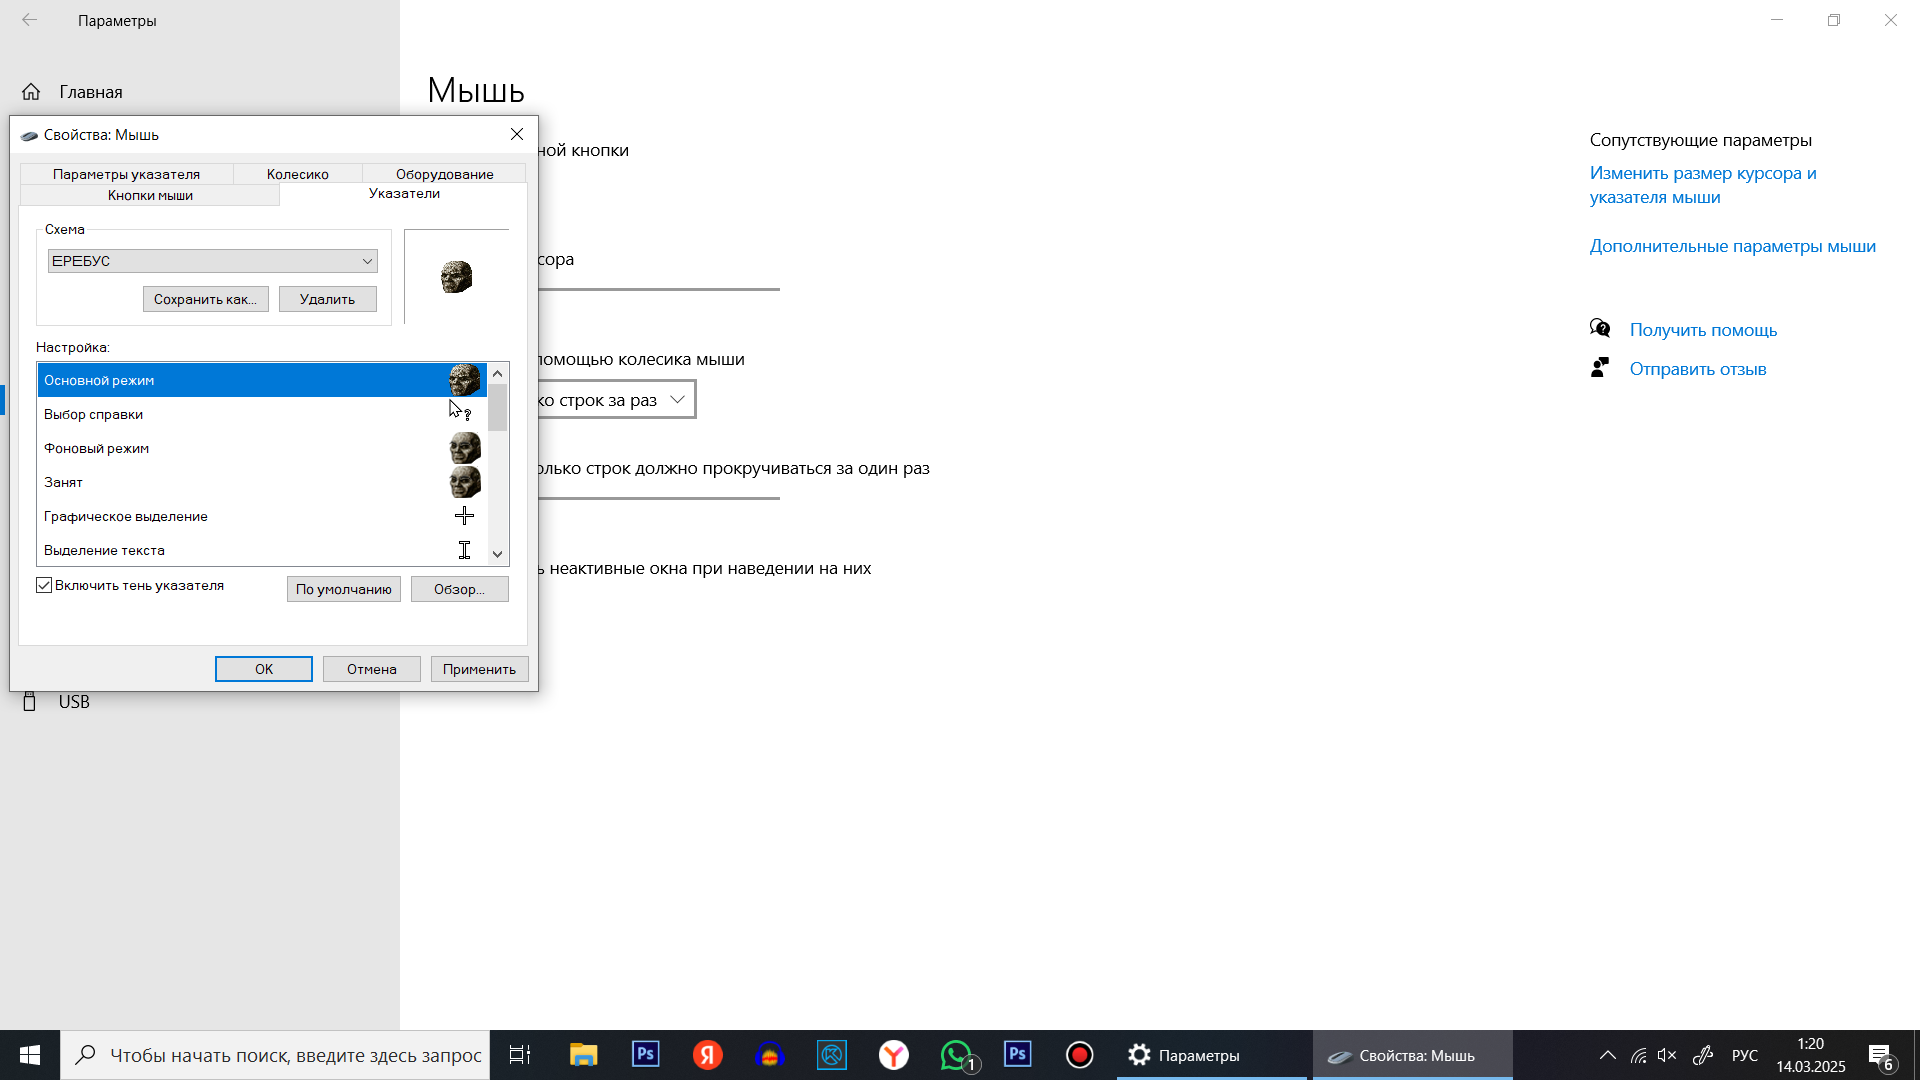Viewport: 1920px width, 1080px height.
Task: Click pointer list scrollbar down arrow
Action: pos(497,554)
